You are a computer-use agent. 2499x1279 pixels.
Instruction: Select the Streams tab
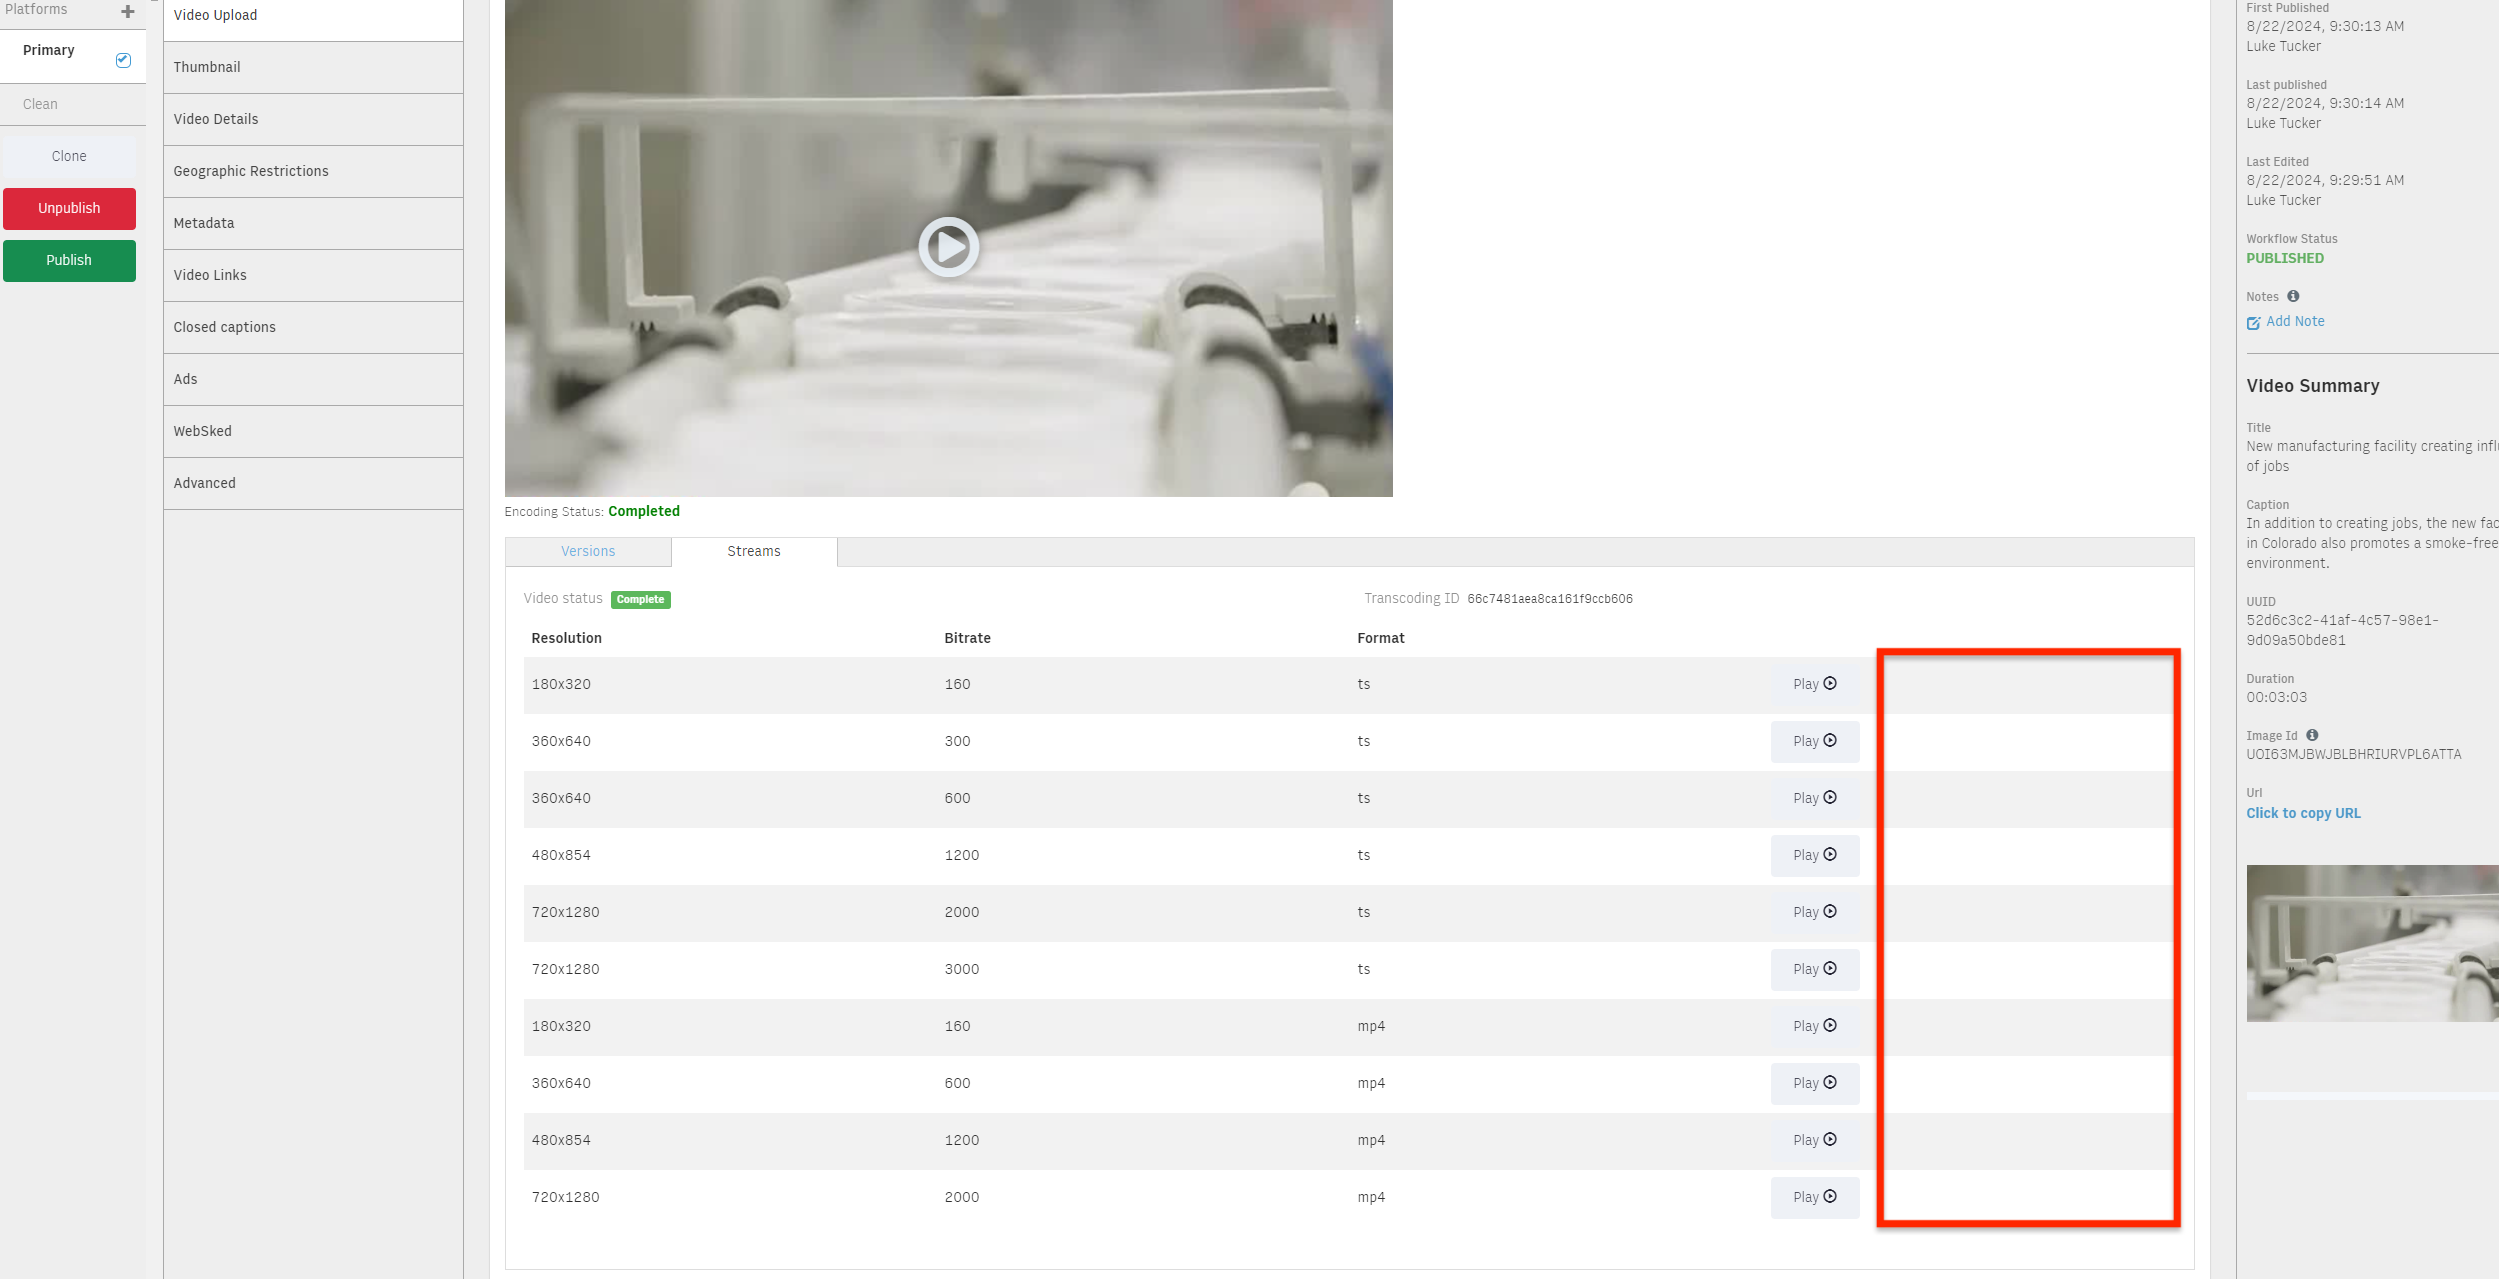pos(754,551)
